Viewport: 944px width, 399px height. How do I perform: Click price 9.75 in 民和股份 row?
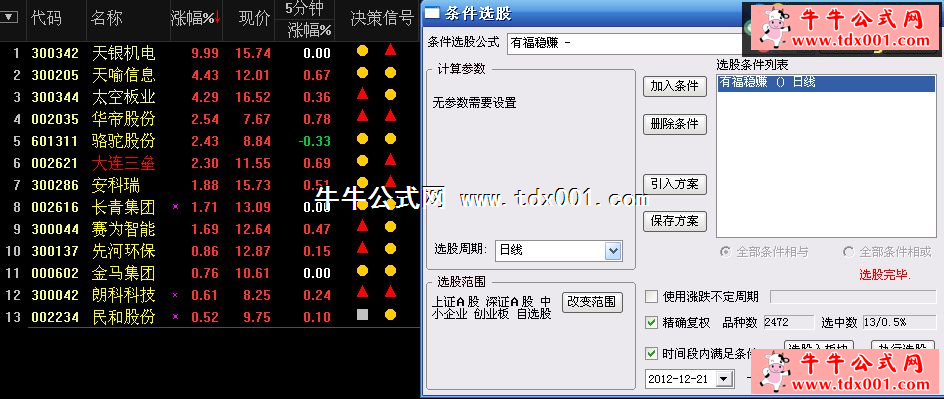tap(257, 317)
